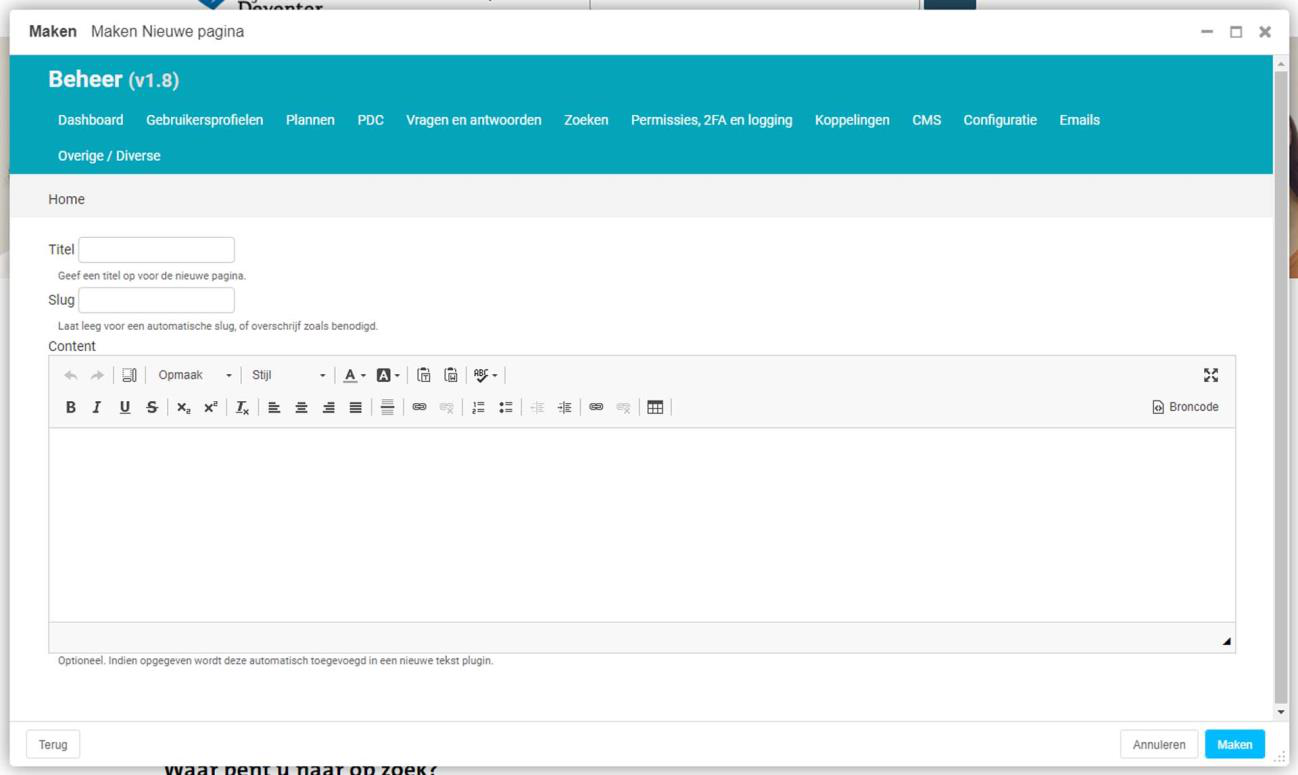Insert a numbered list

(x=478, y=407)
